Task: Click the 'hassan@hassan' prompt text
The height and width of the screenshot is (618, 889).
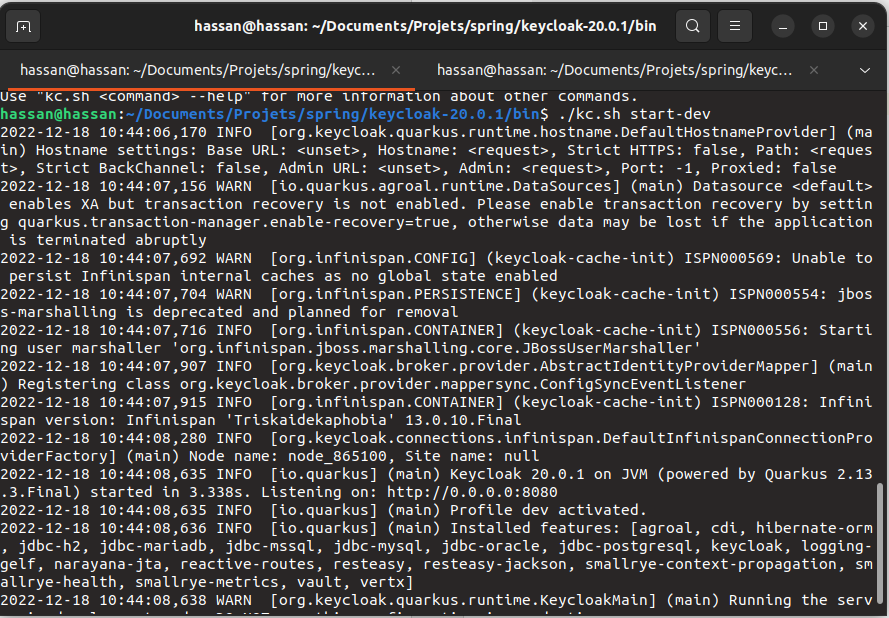Action: point(58,114)
